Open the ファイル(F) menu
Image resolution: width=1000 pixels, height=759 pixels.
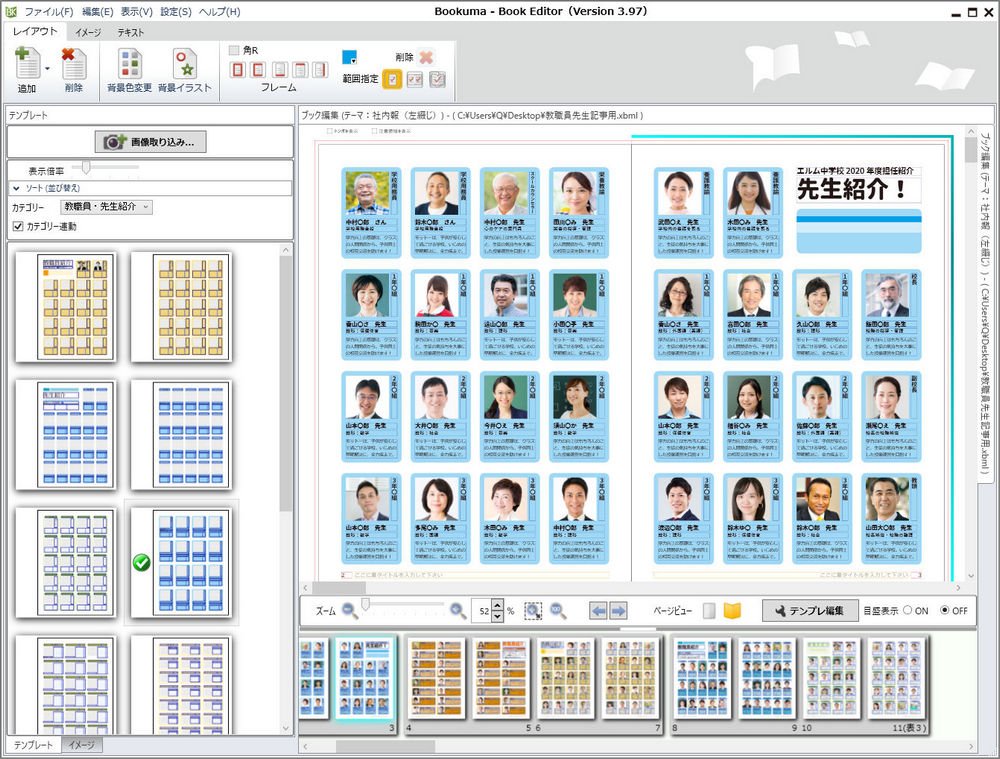point(48,12)
